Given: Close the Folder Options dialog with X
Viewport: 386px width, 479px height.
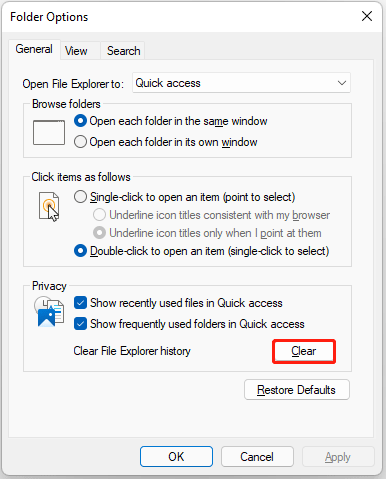Looking at the screenshot, I should click(x=367, y=16).
